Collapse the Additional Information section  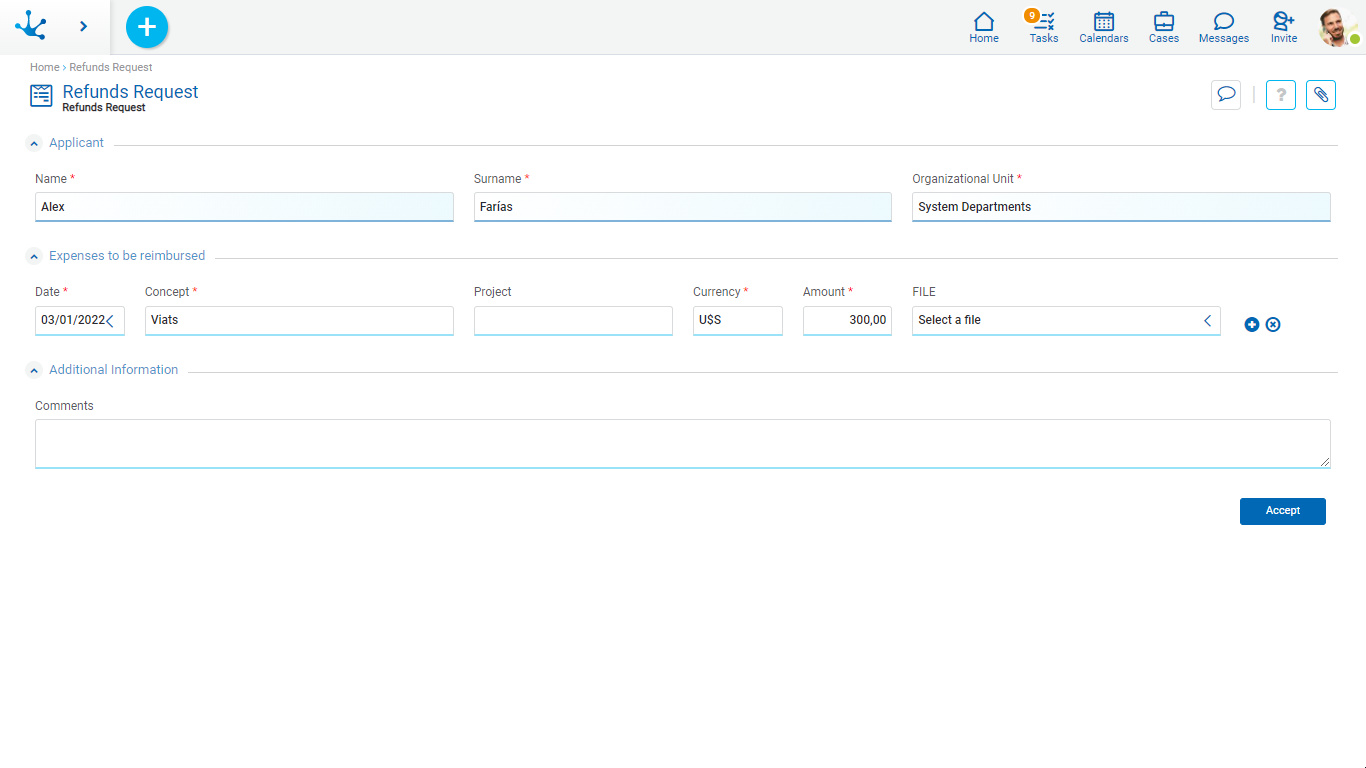pos(34,370)
